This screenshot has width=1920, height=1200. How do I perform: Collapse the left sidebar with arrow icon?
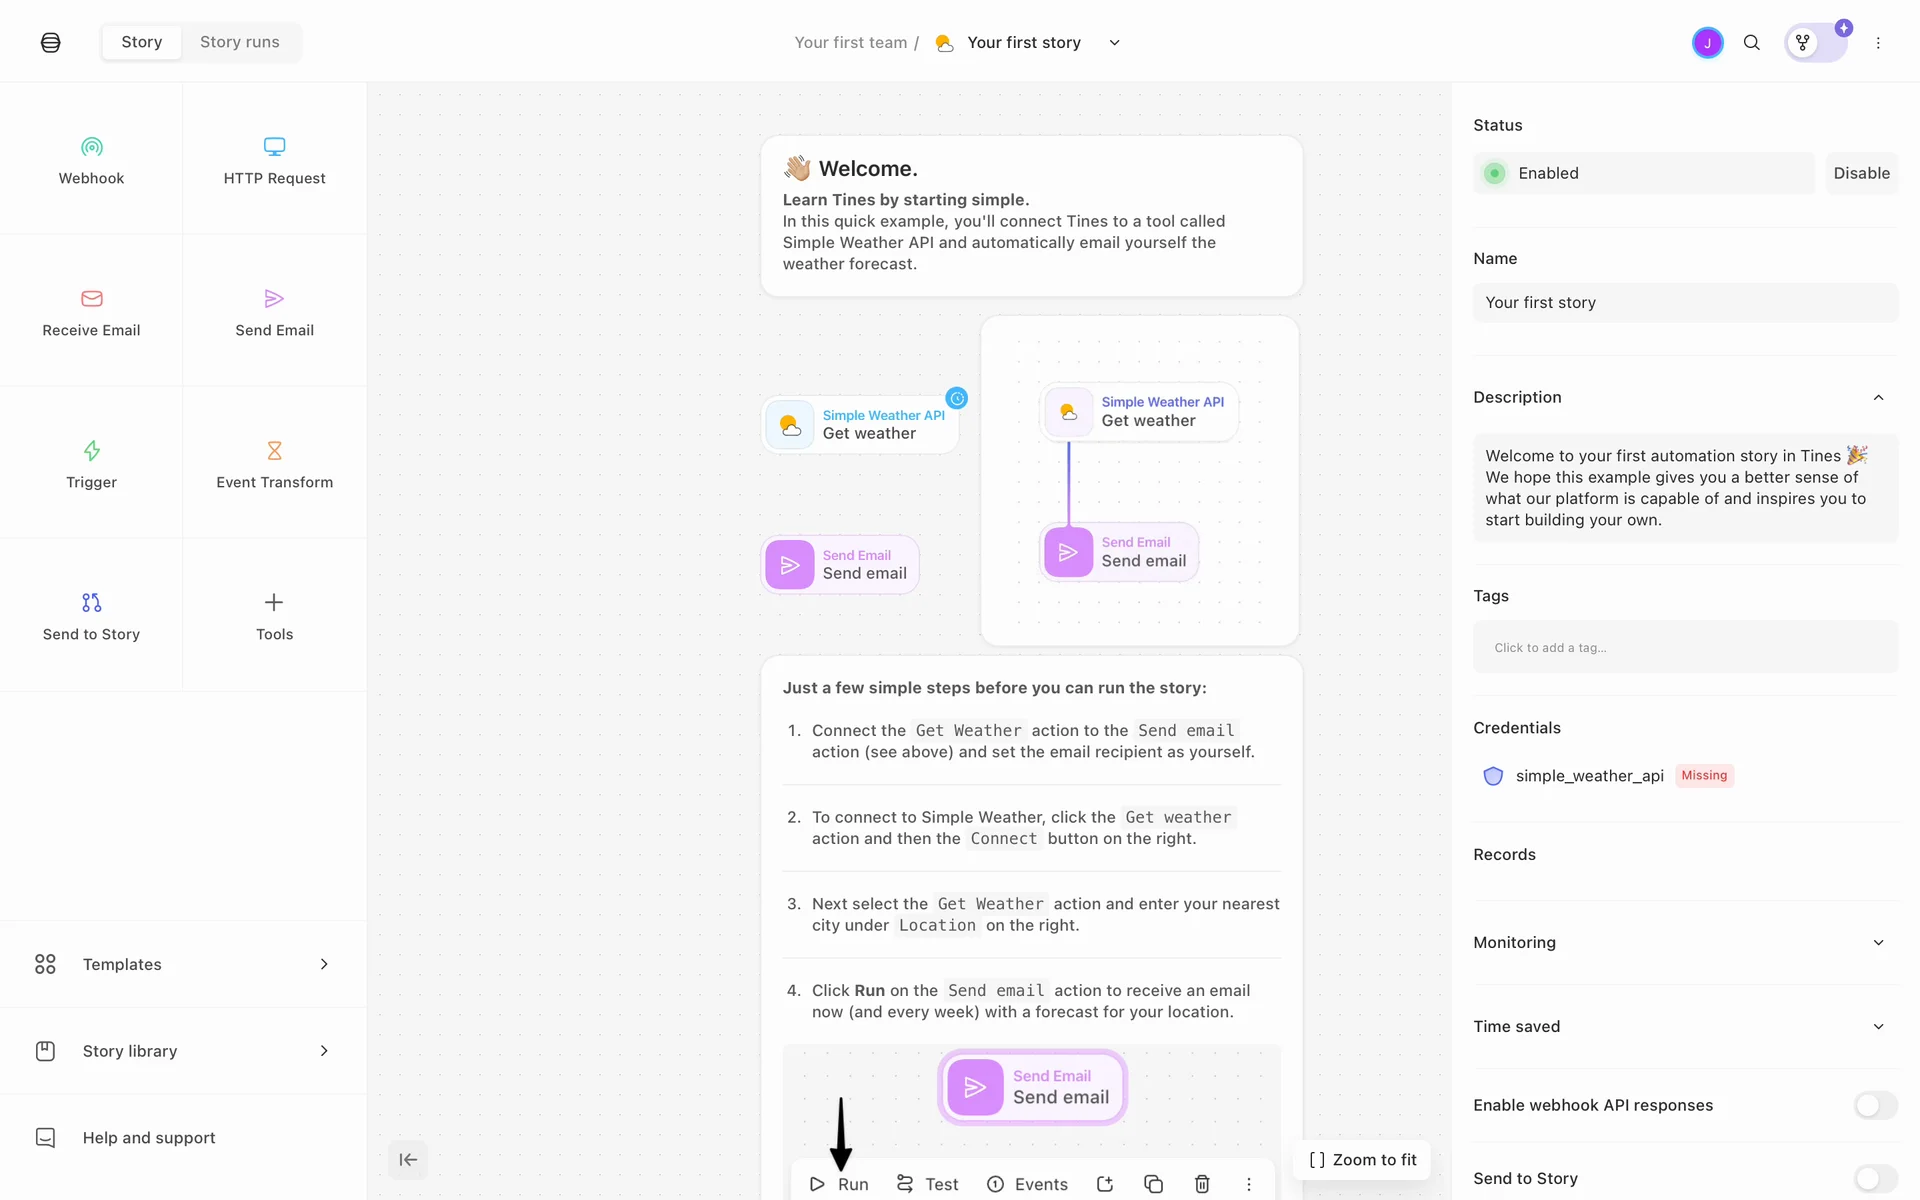tap(408, 1160)
